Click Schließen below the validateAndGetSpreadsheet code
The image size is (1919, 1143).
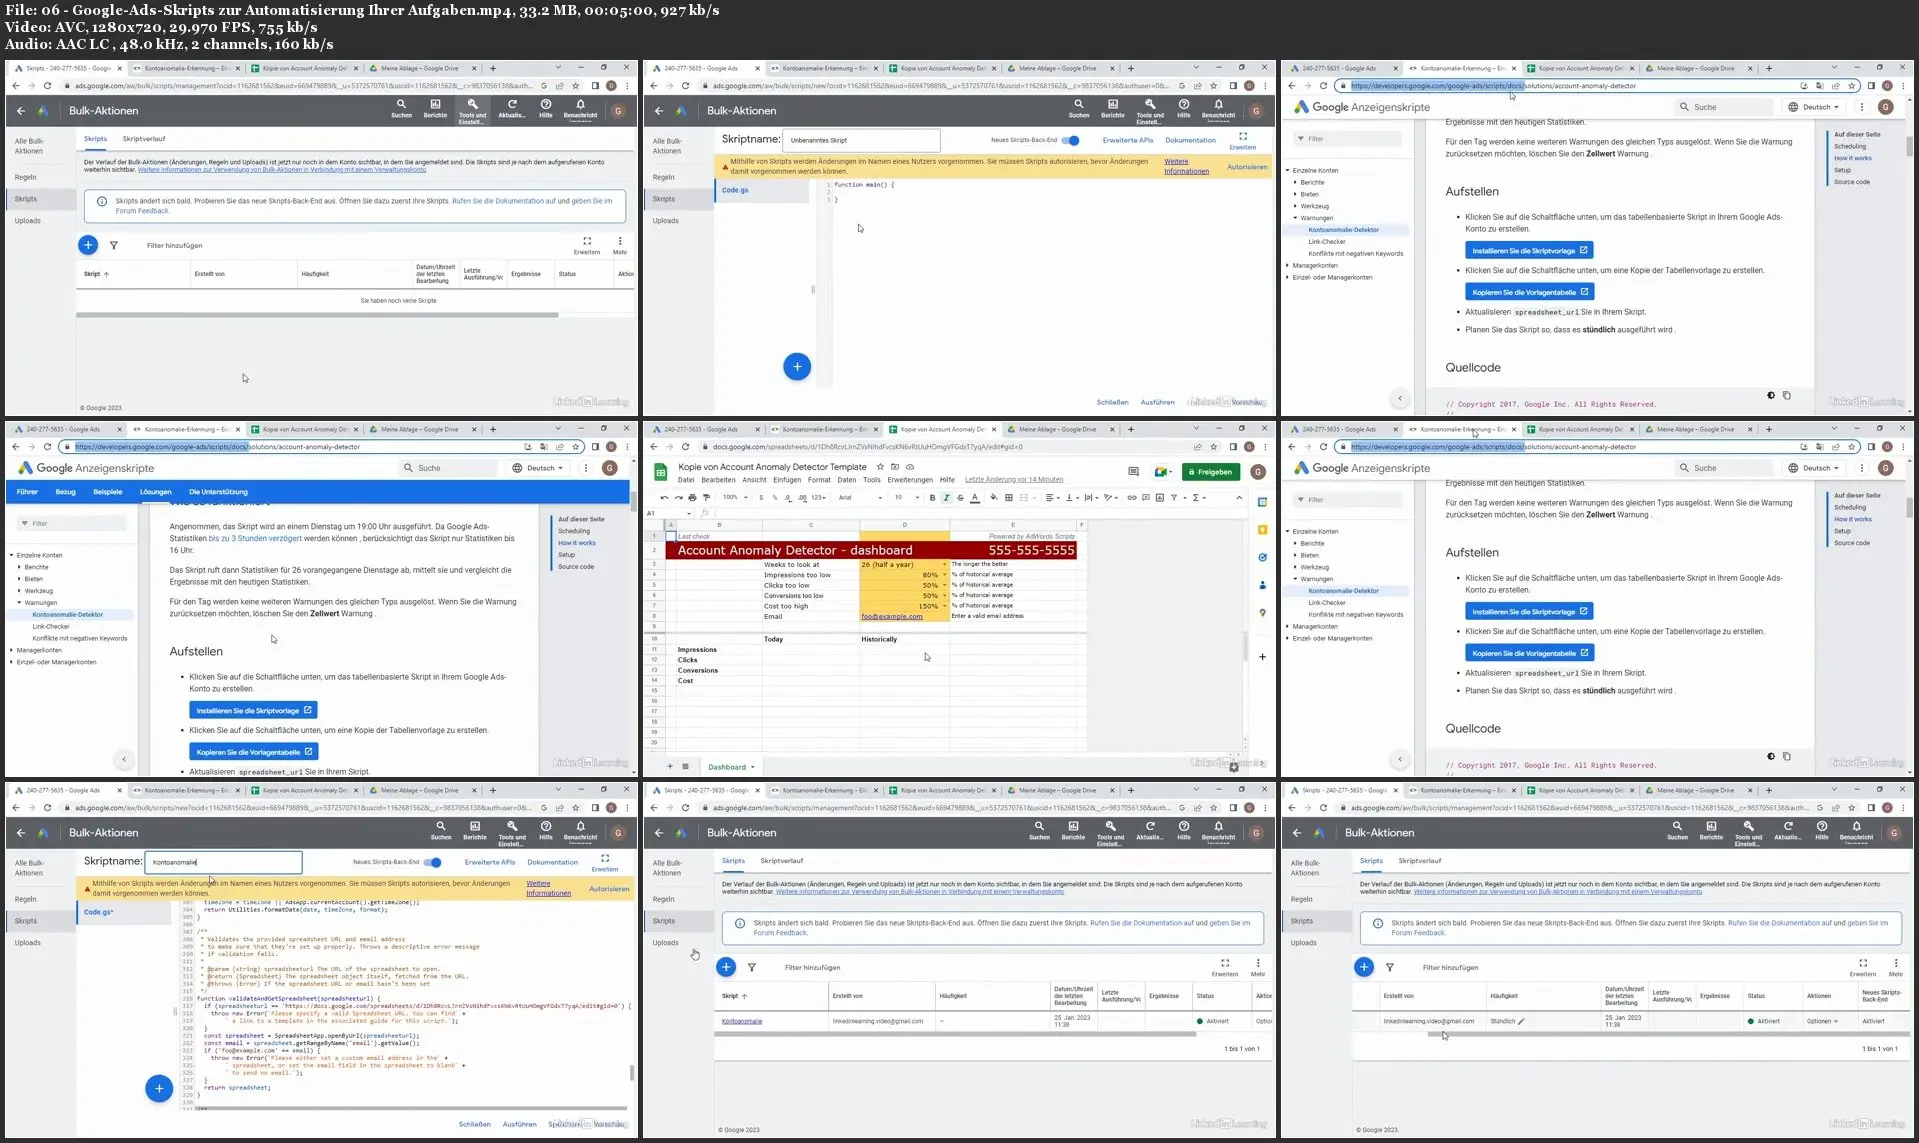click(x=474, y=1124)
